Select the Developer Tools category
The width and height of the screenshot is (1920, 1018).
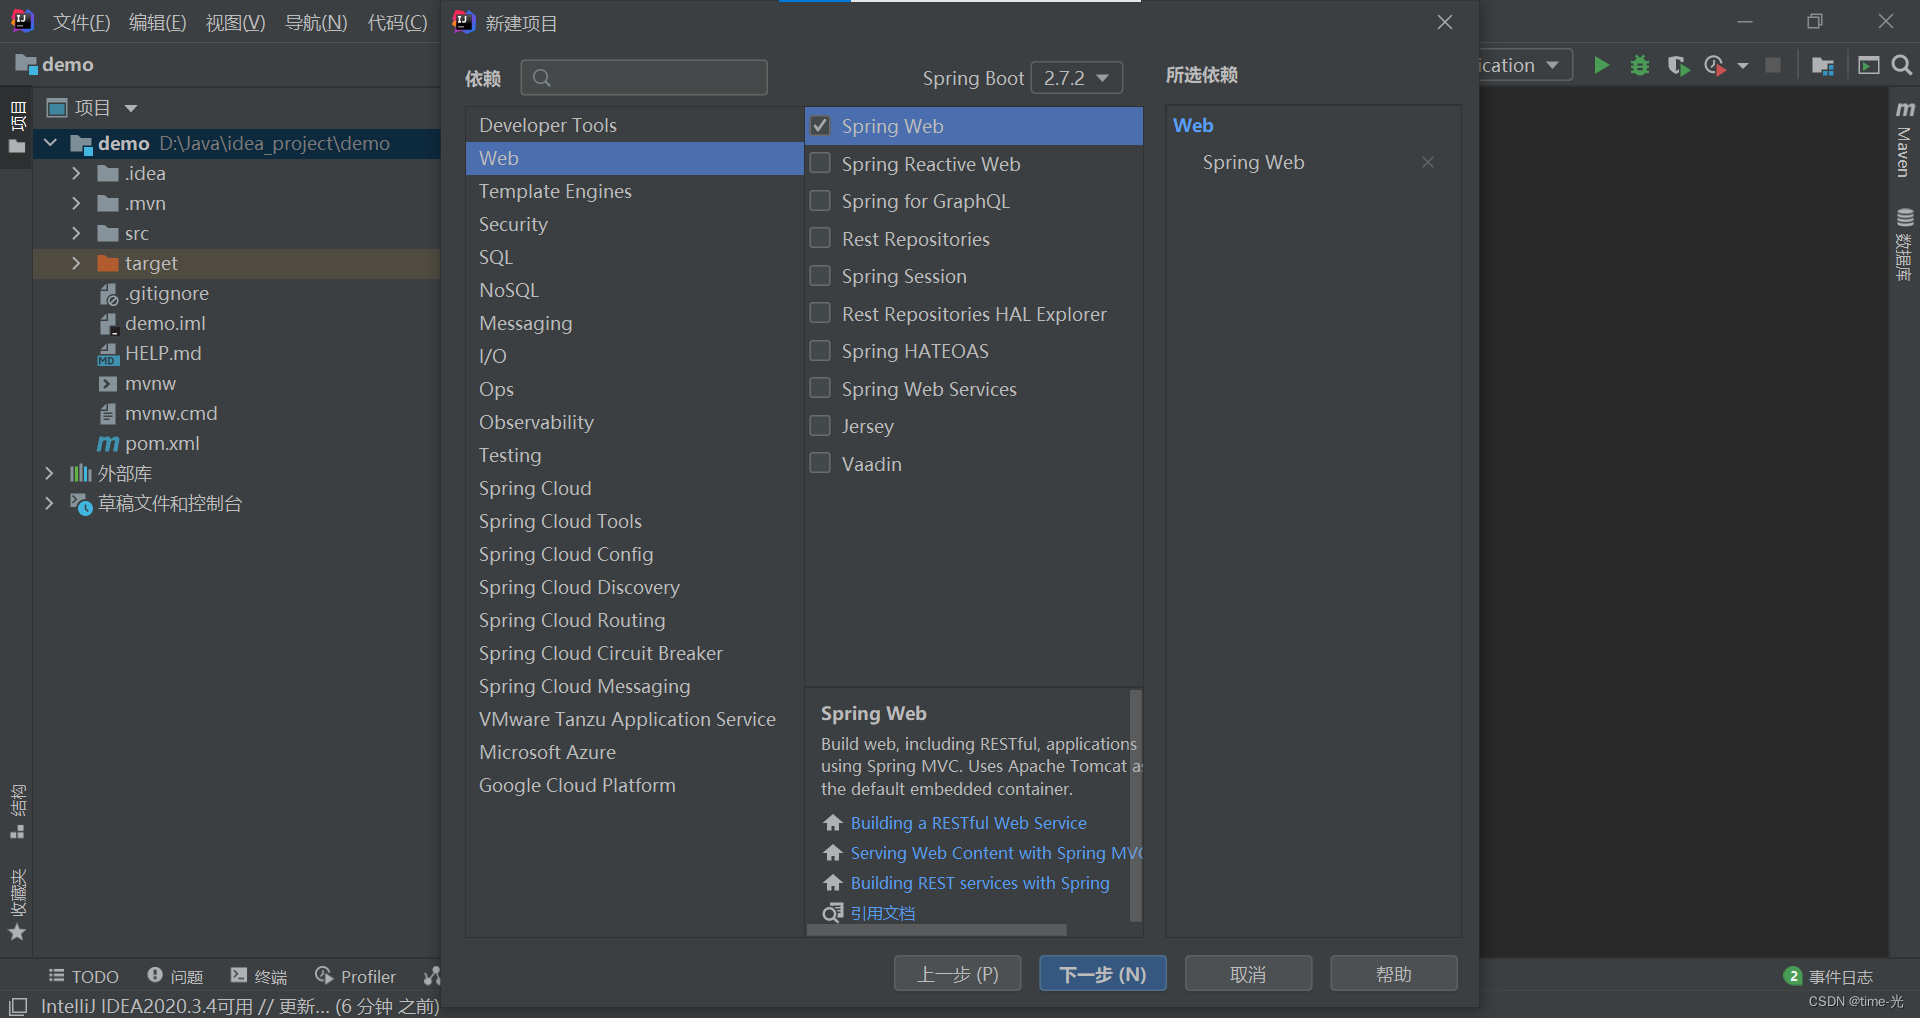tap(634, 125)
